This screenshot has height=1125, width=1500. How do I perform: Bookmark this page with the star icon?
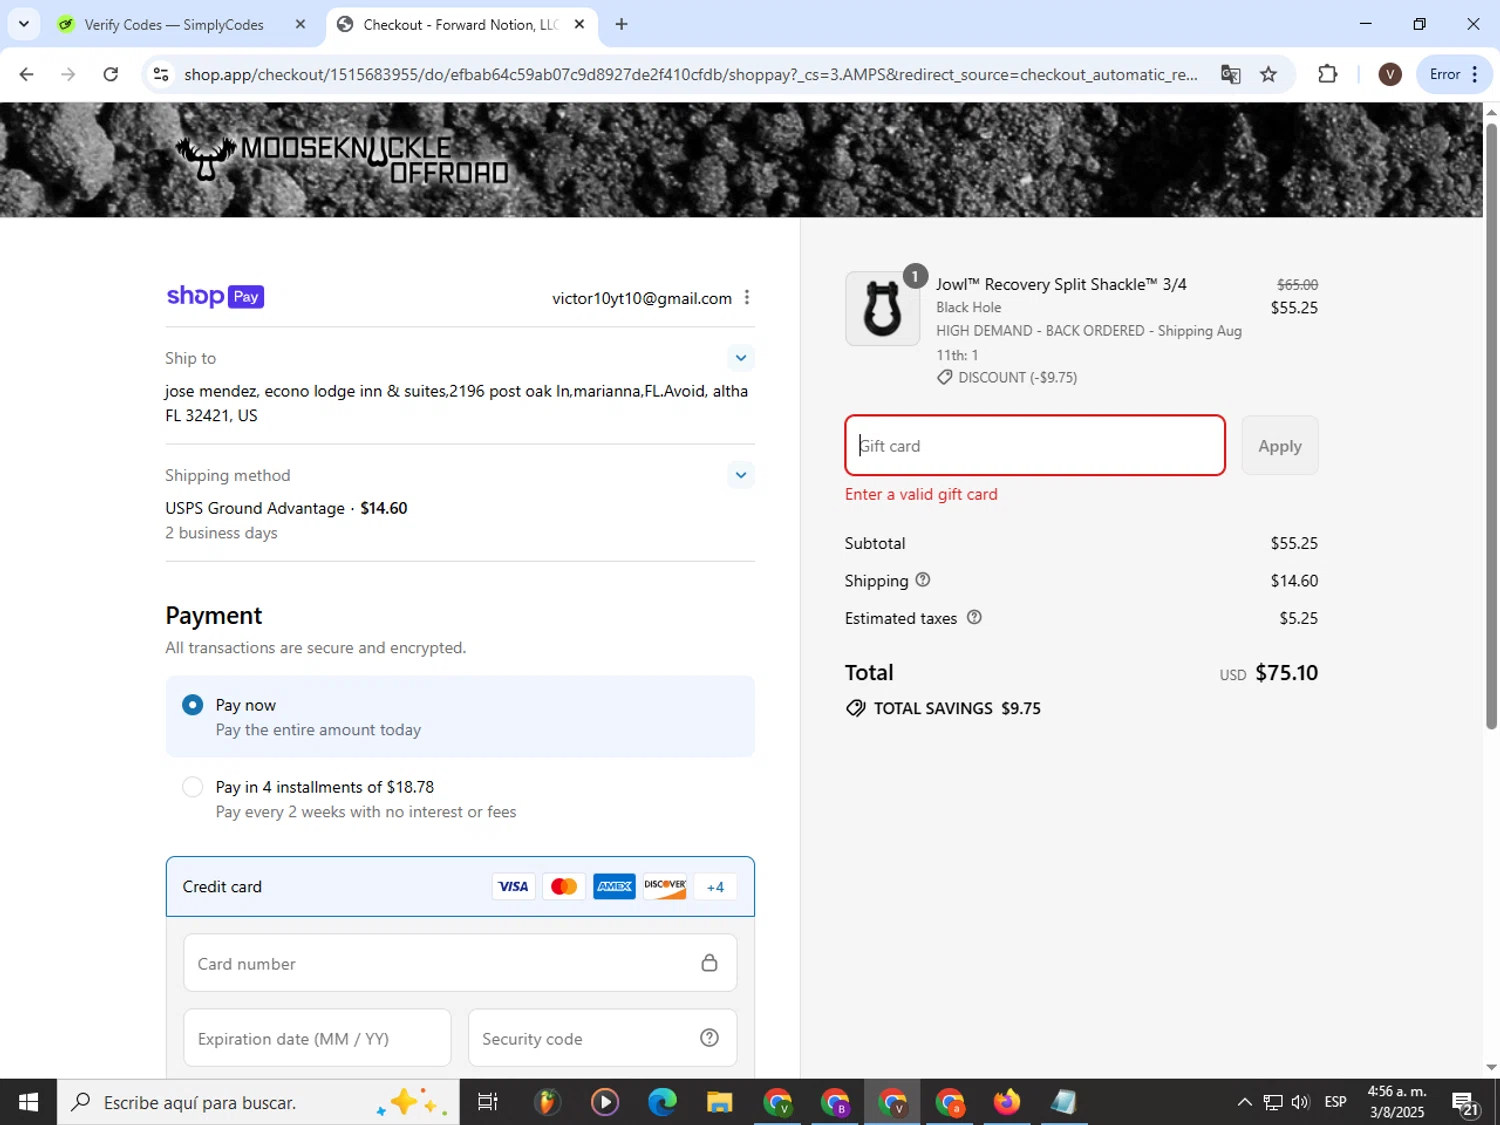[x=1268, y=74]
